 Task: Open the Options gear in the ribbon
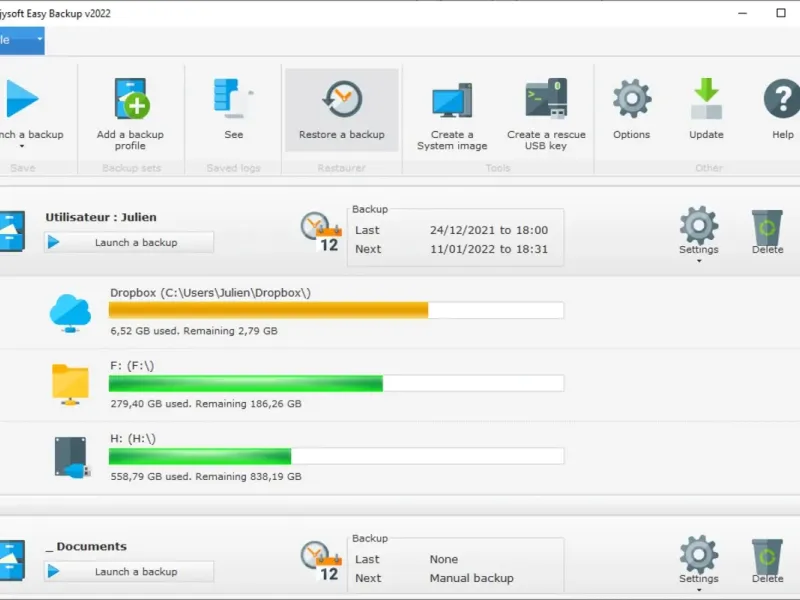click(632, 98)
